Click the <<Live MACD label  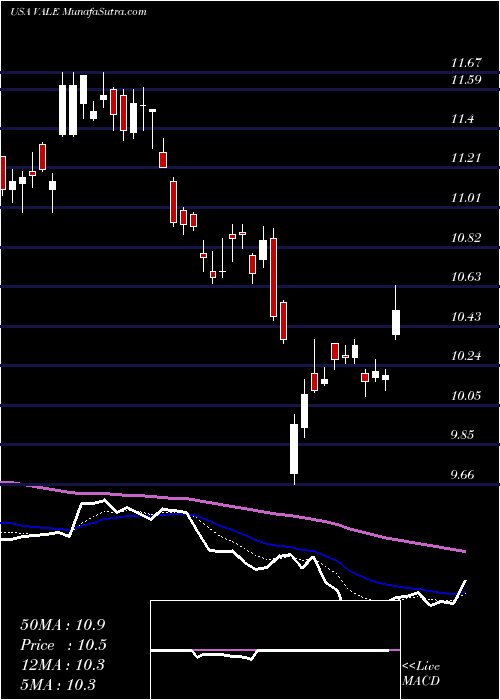(421, 673)
